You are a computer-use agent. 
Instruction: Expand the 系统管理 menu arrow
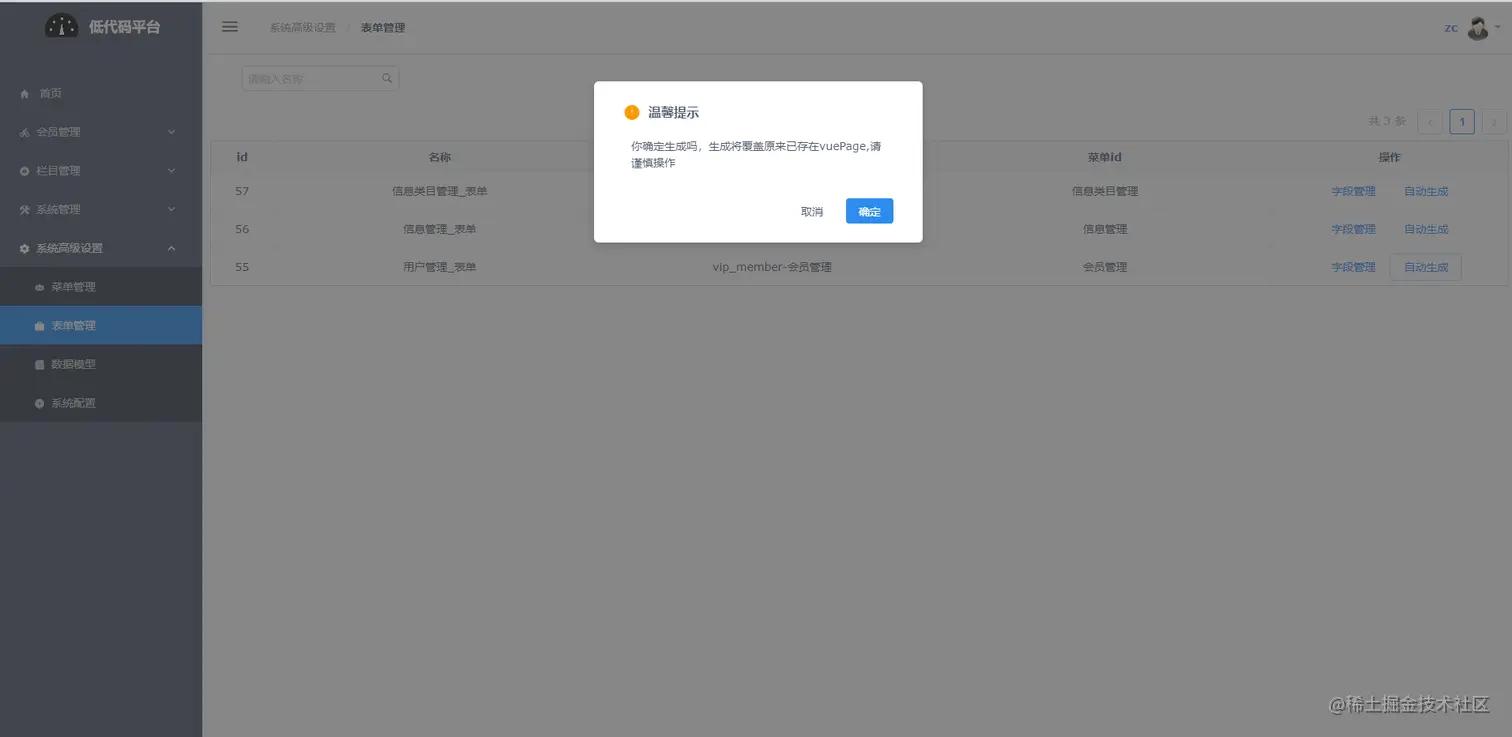[x=172, y=209]
